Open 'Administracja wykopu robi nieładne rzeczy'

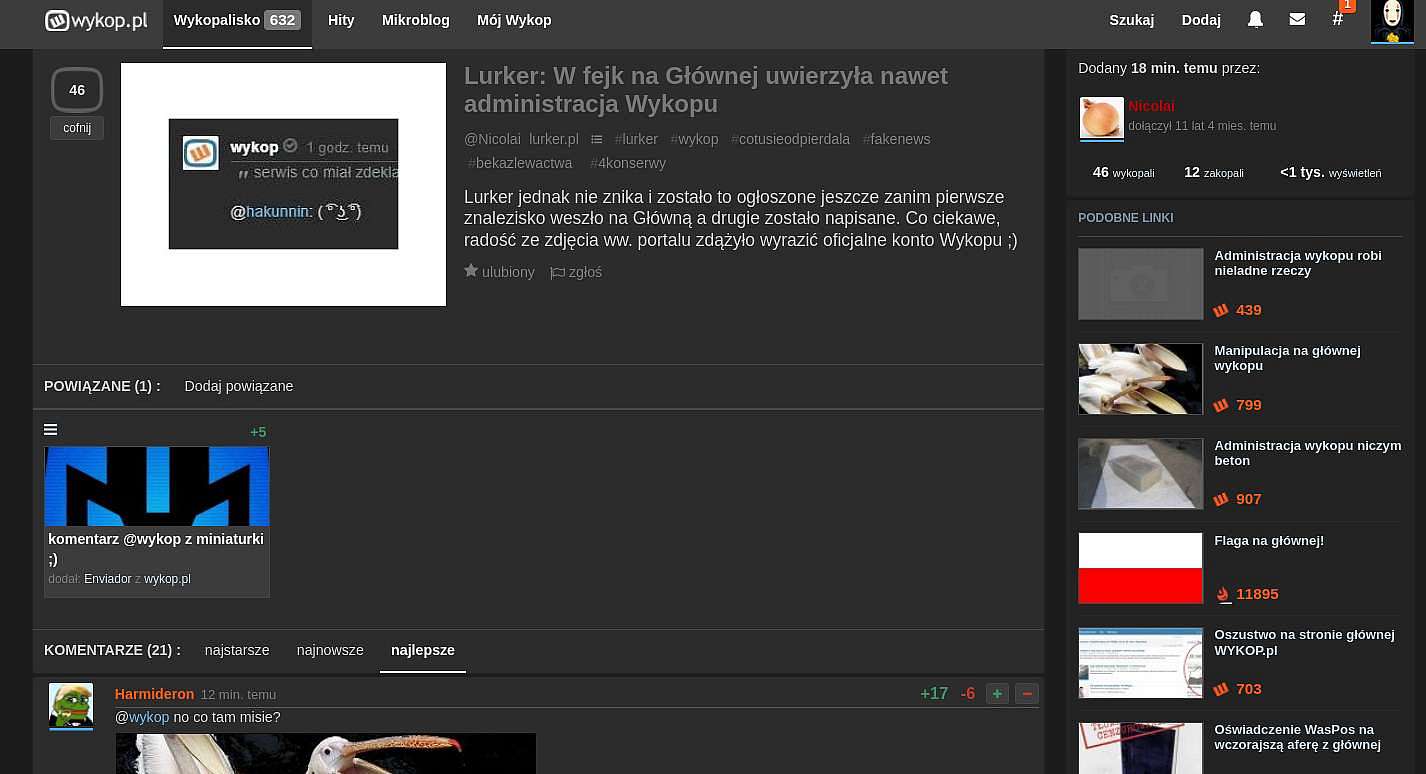tap(1297, 263)
